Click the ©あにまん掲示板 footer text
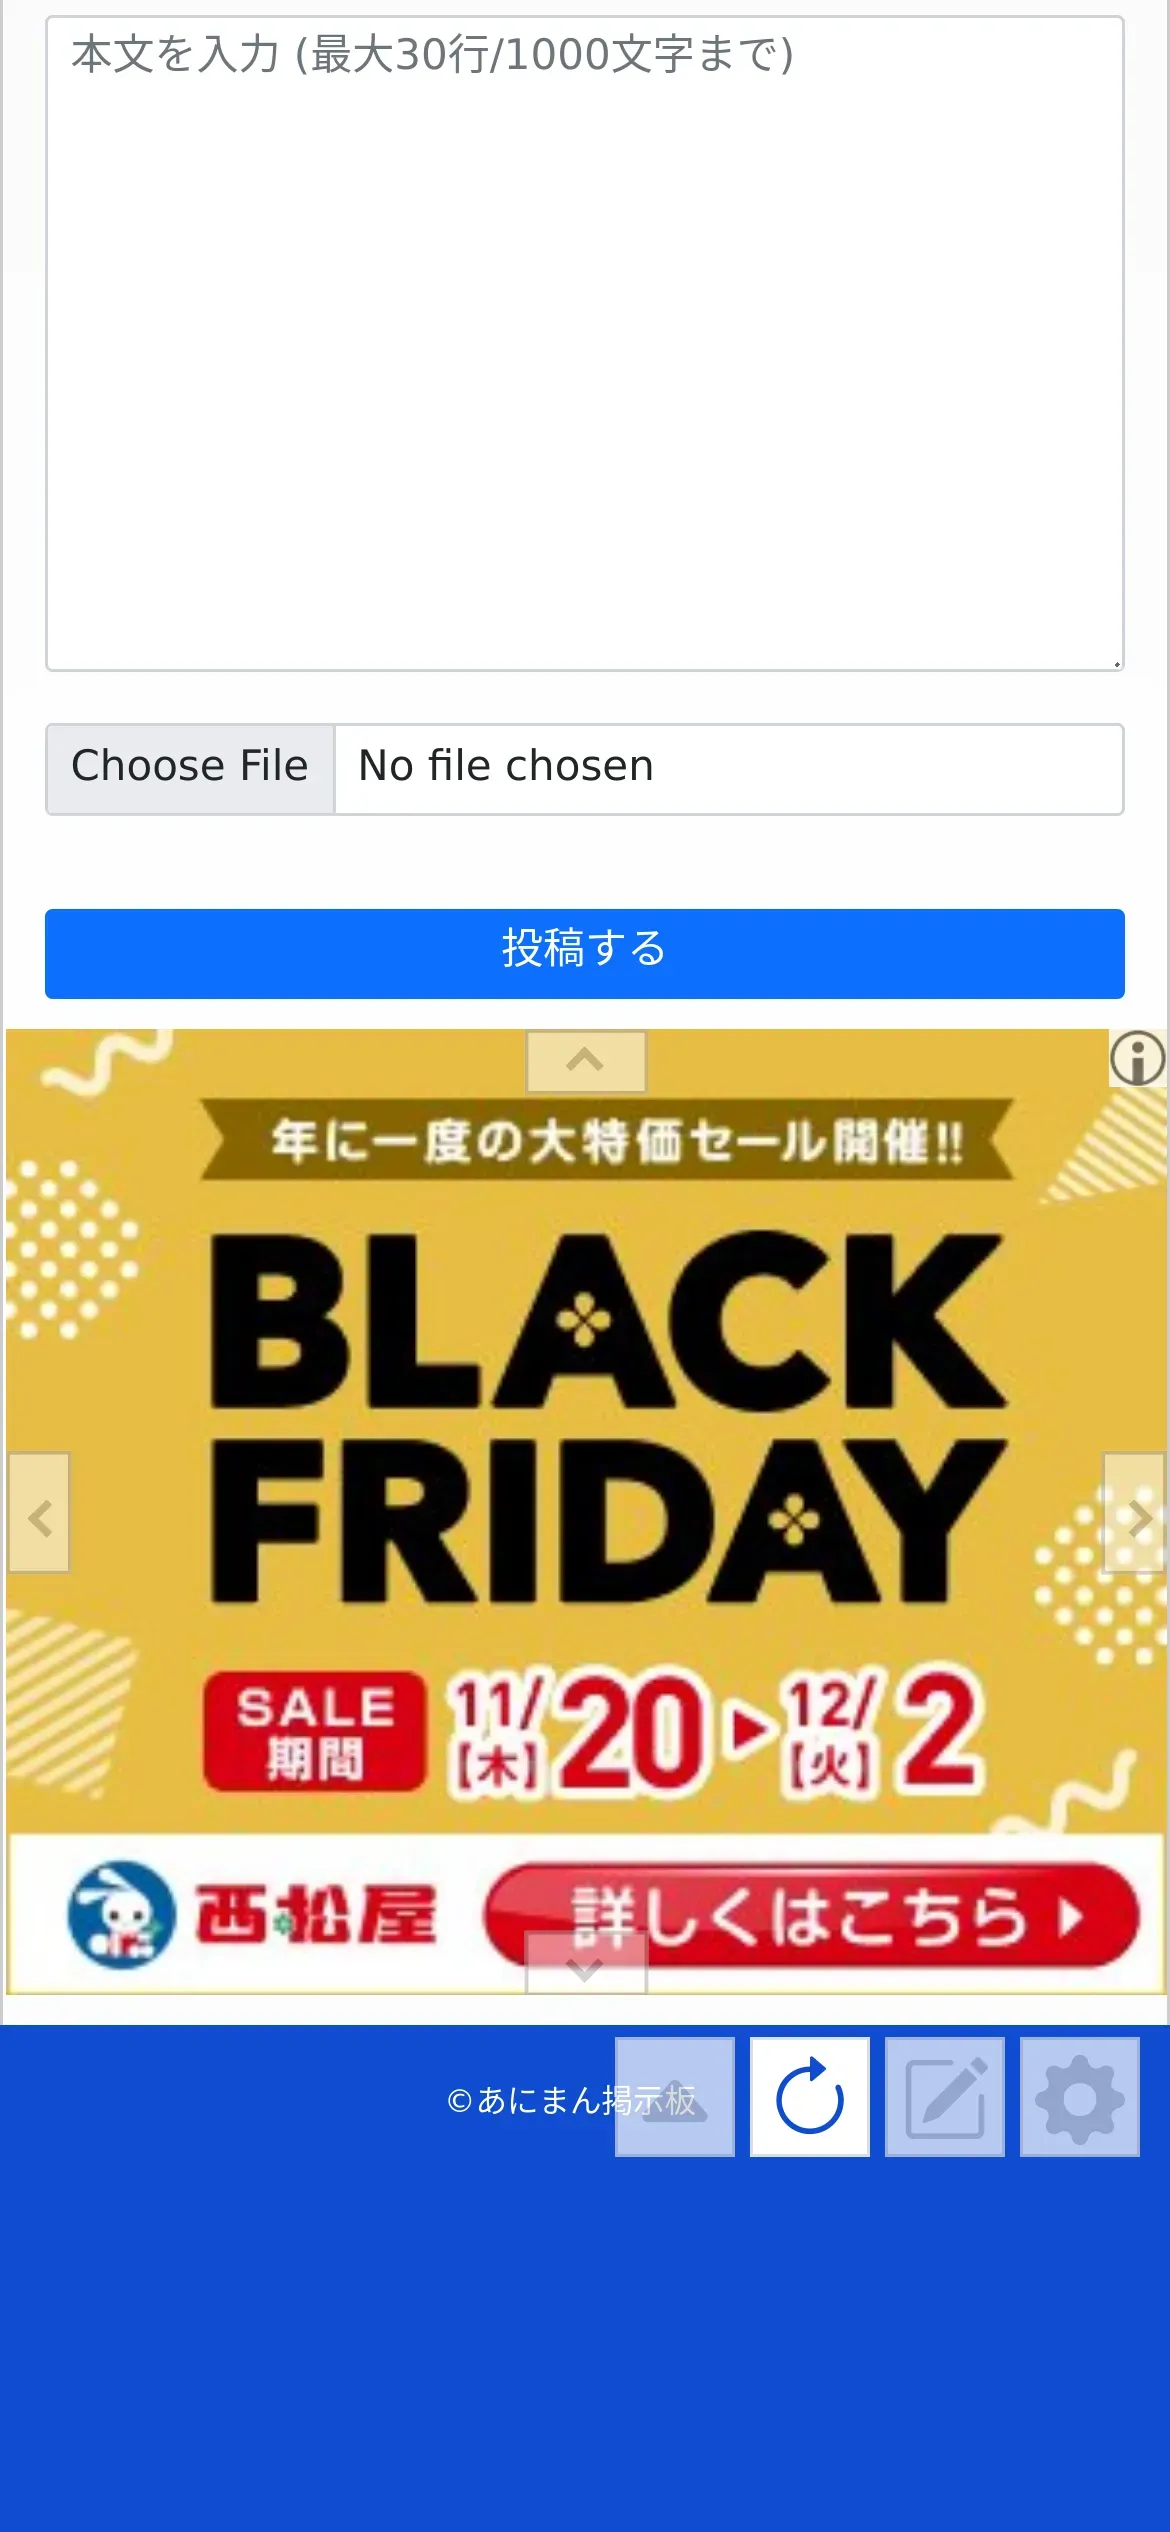The width and height of the screenshot is (1170, 2532). [571, 2100]
